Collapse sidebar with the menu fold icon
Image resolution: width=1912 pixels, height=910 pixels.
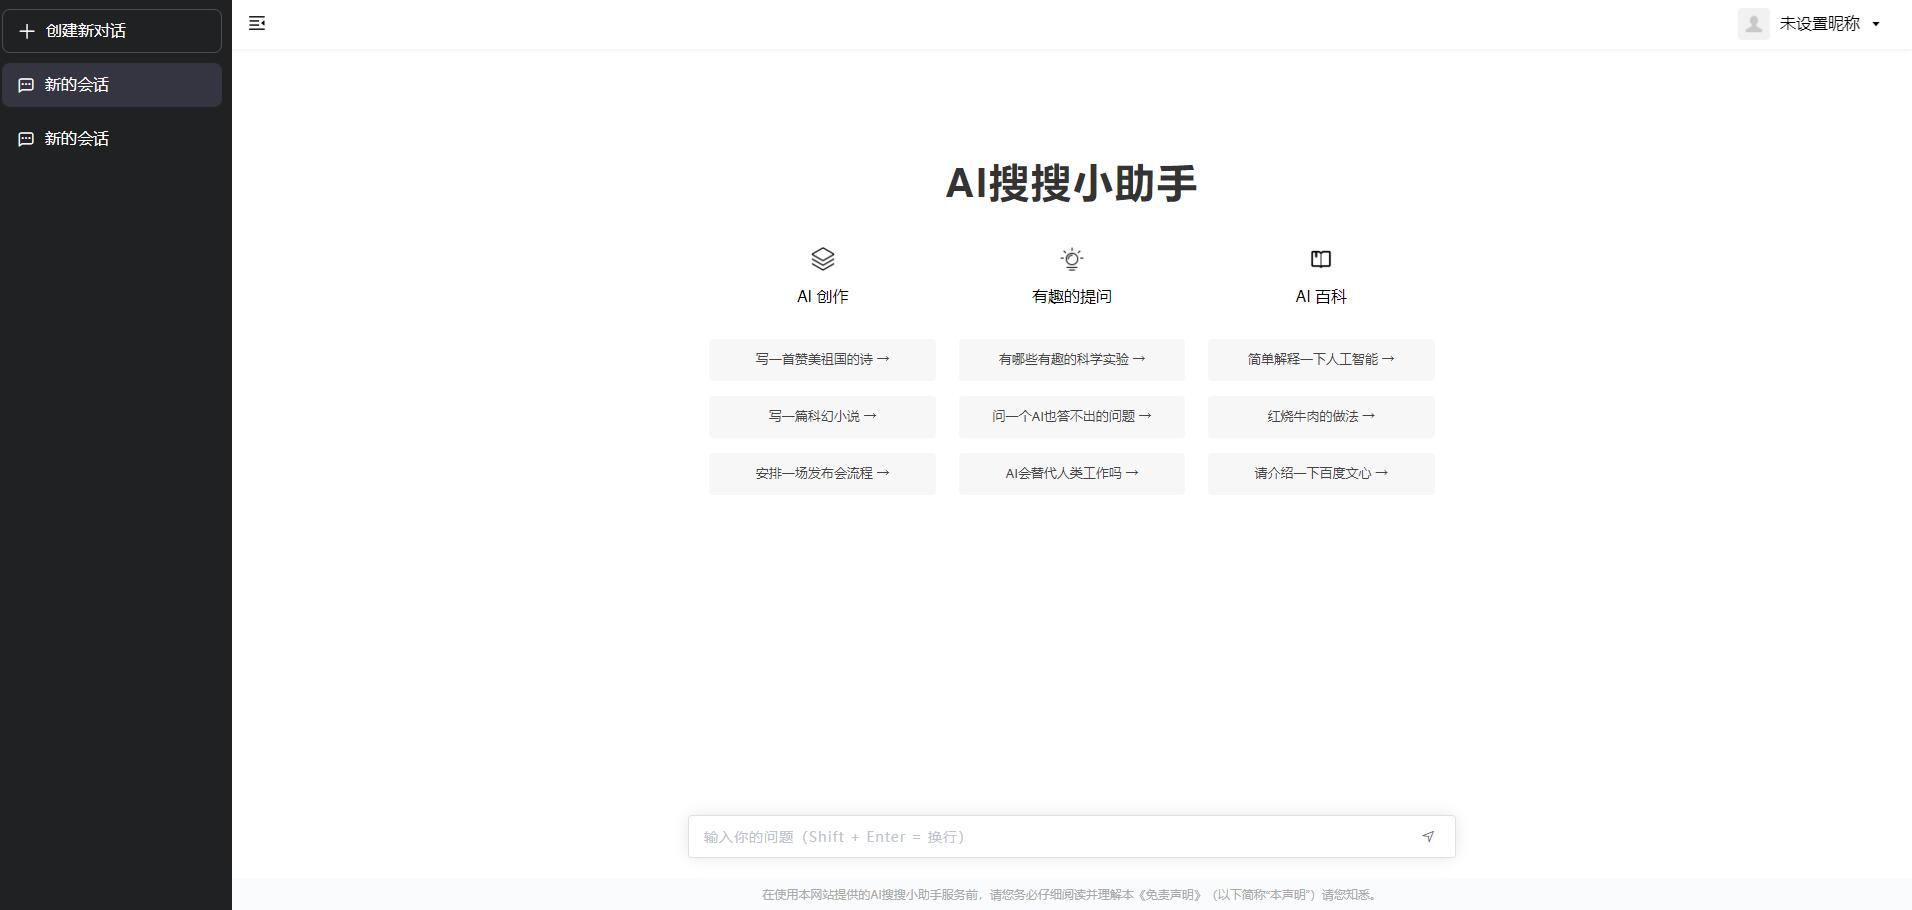(x=257, y=23)
